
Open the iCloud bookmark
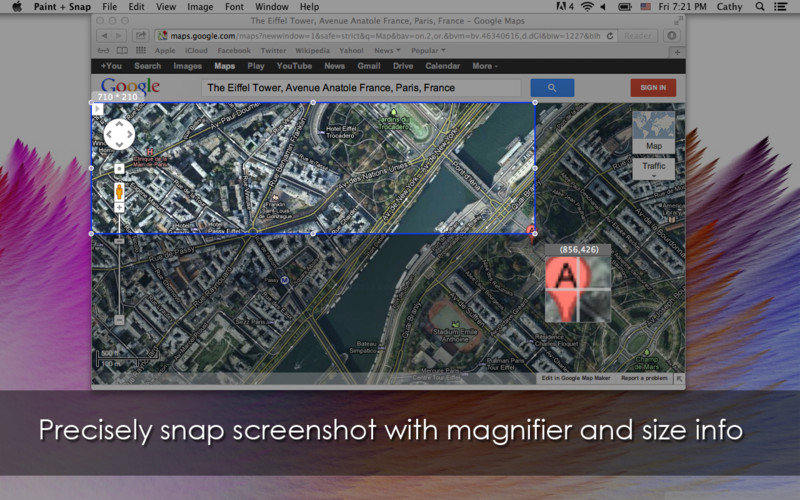[196, 51]
